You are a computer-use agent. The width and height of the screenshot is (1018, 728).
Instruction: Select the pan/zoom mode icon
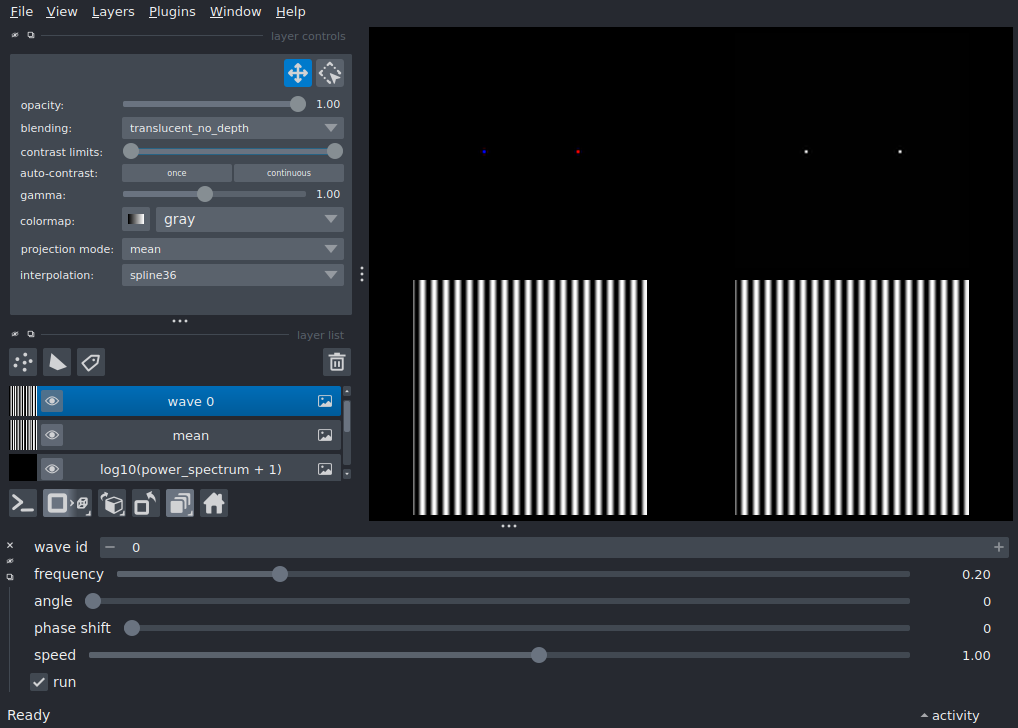tap(297, 73)
